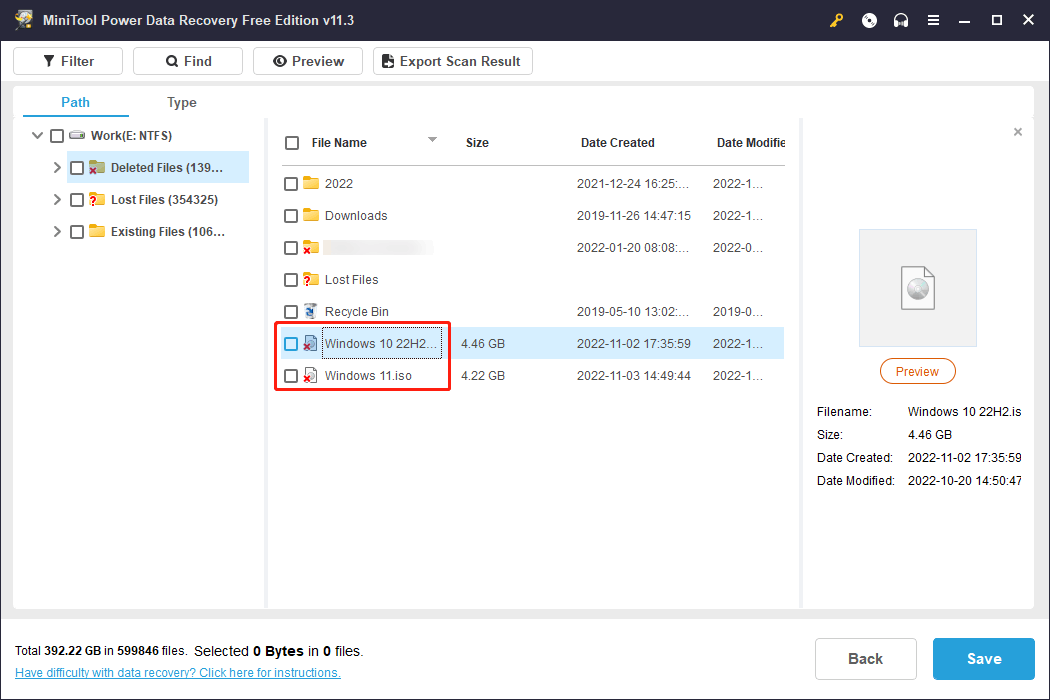Click the headphones support icon
Viewport: 1050px width, 700px height.
click(x=901, y=21)
